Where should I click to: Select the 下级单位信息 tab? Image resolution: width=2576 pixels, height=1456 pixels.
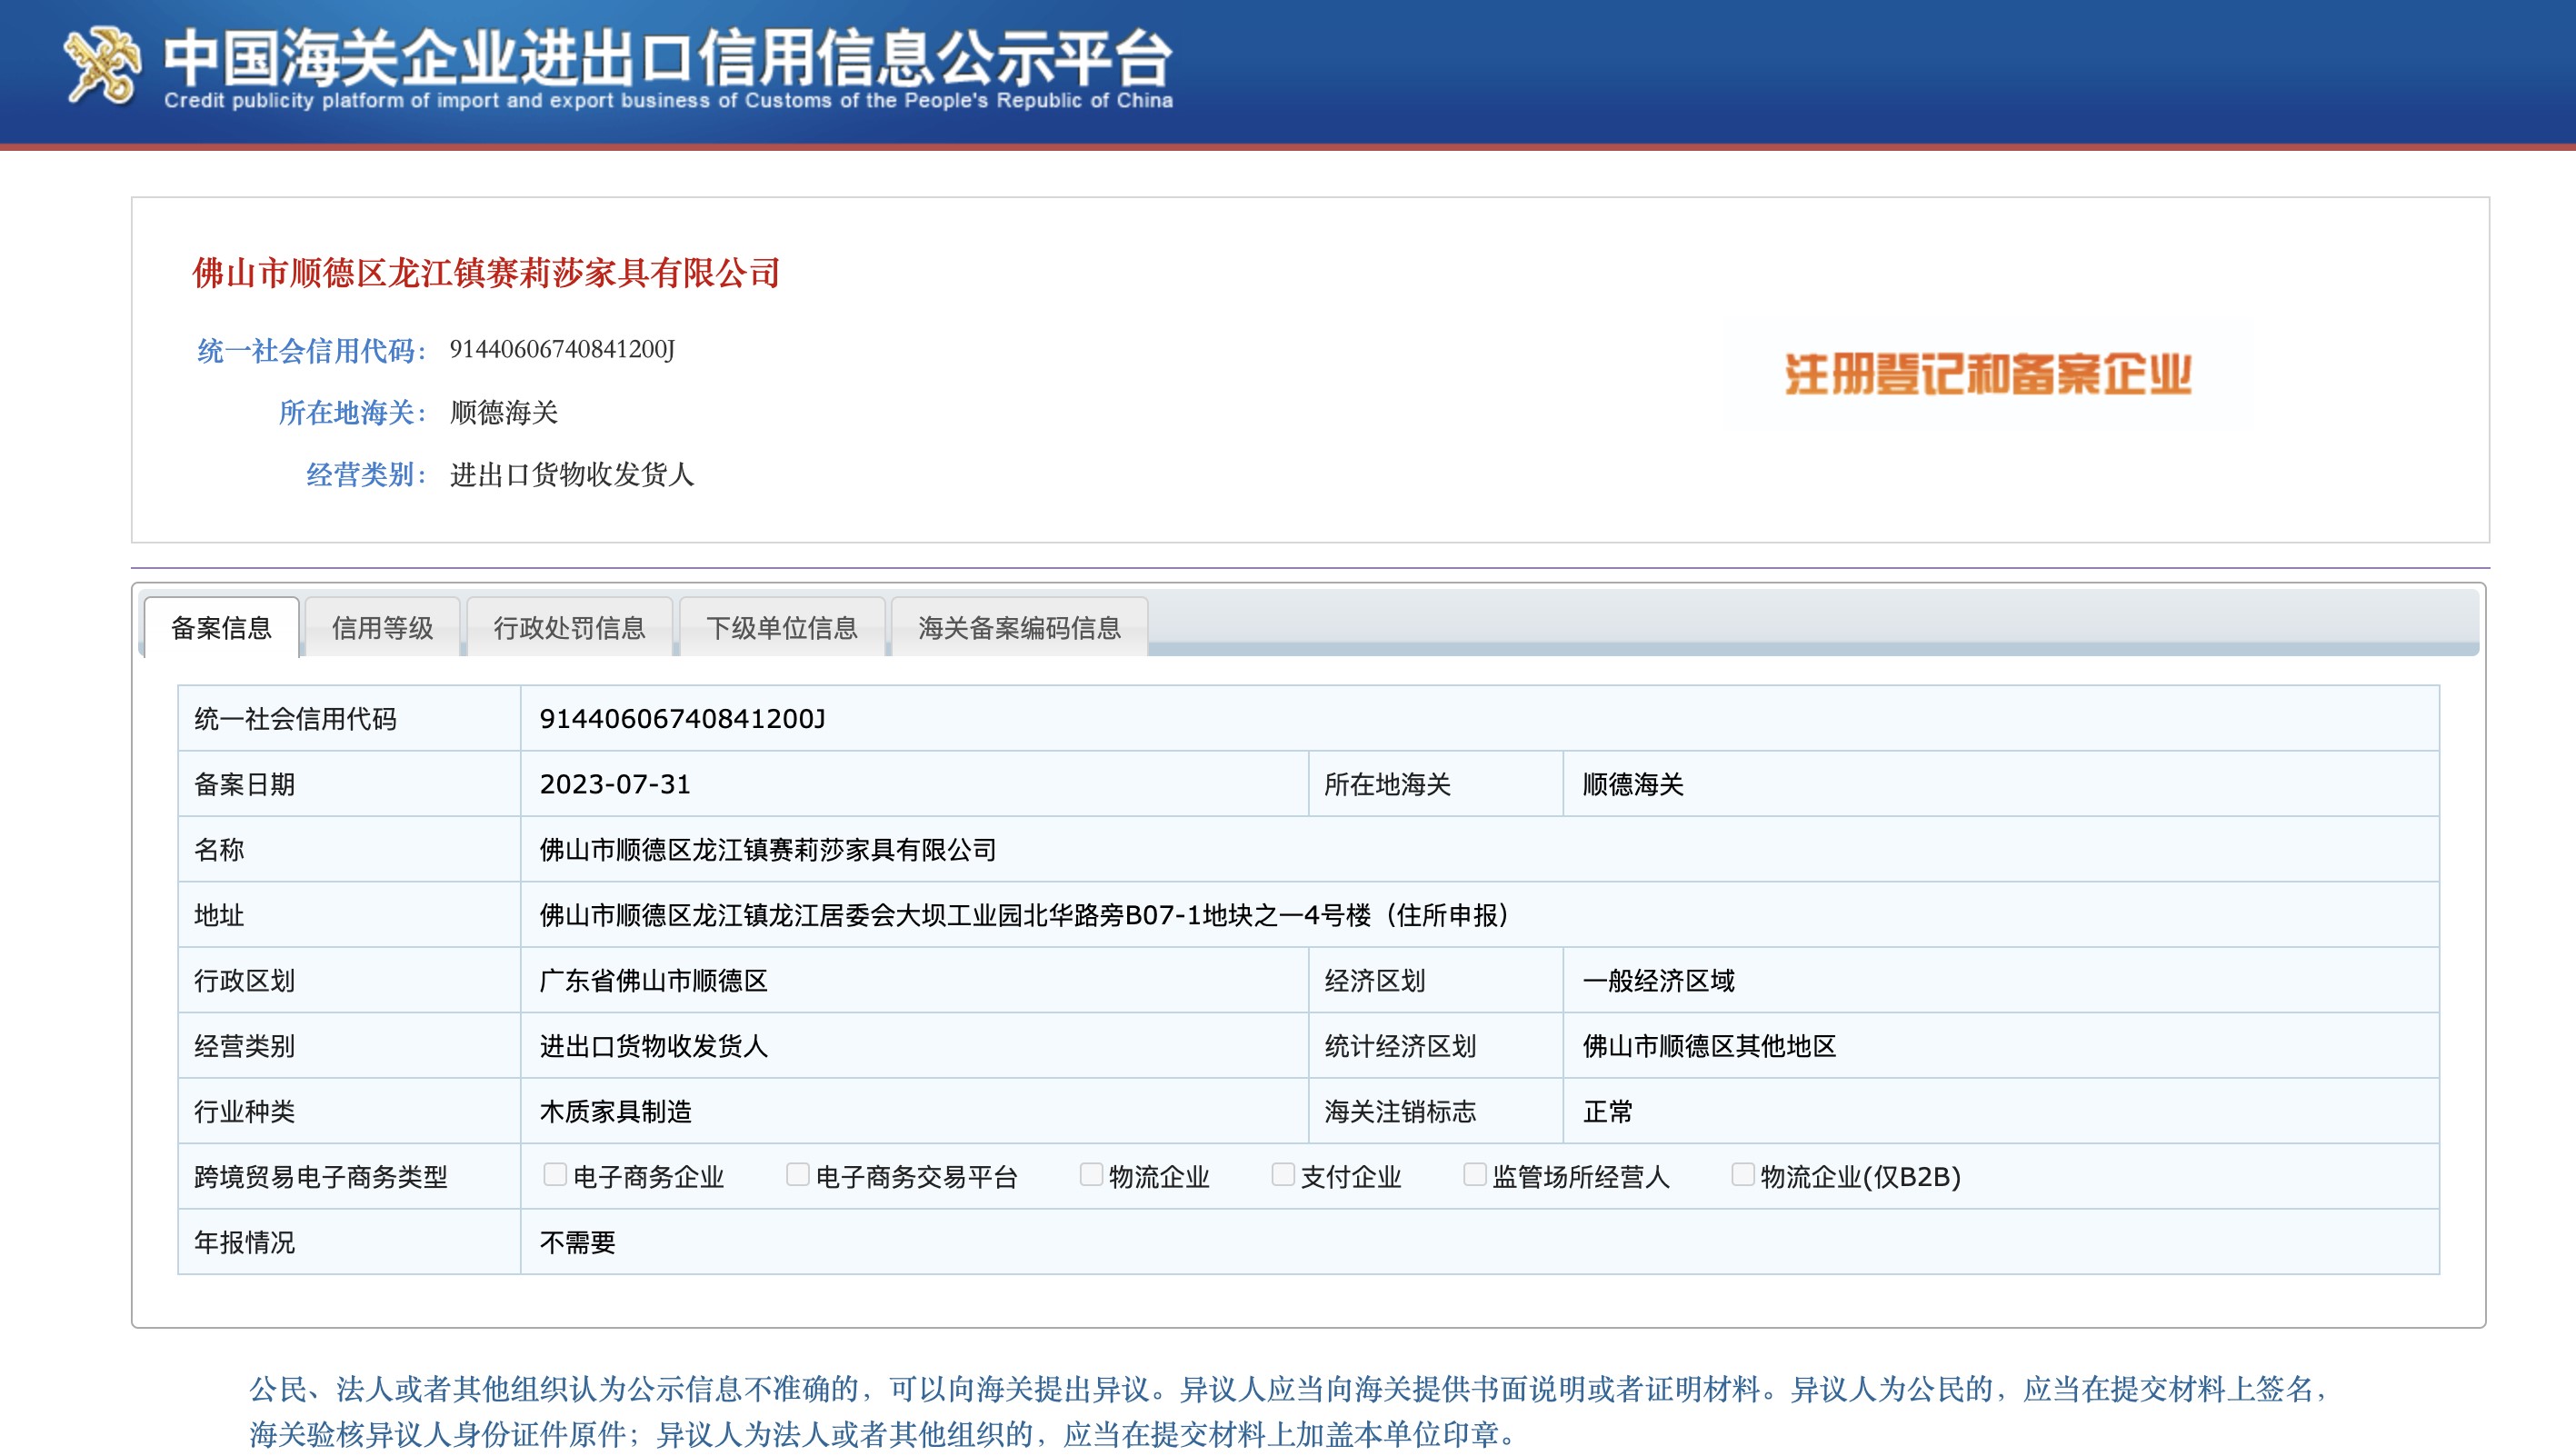tap(781, 628)
